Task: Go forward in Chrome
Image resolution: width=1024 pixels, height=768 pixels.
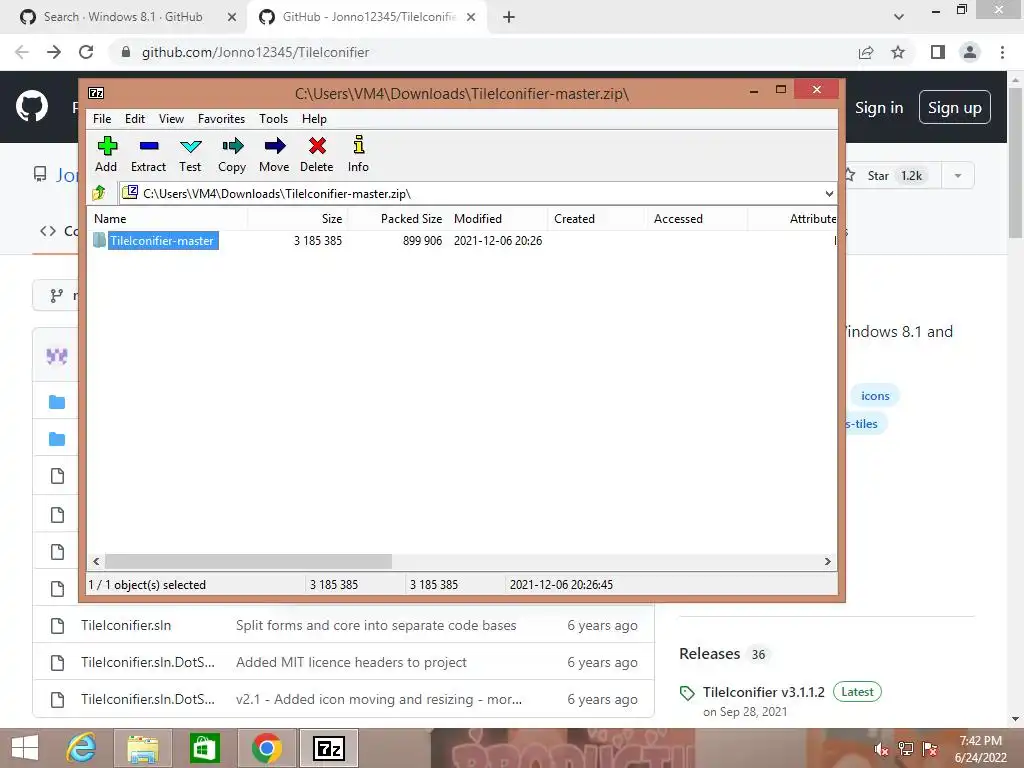Action: click(54, 52)
